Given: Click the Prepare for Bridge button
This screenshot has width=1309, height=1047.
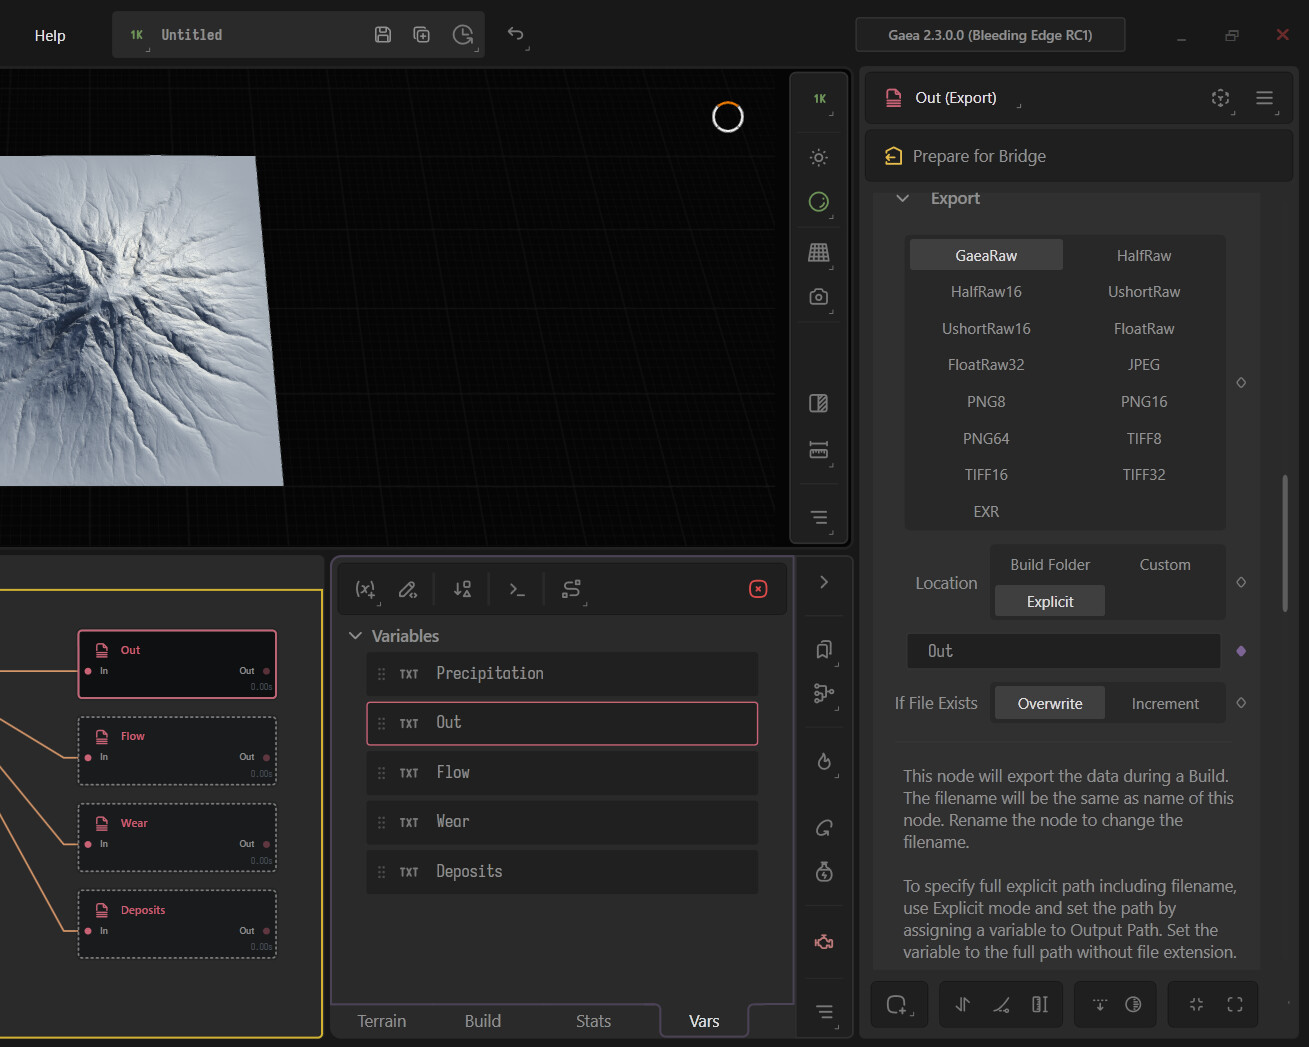Looking at the screenshot, I should coord(1078,156).
